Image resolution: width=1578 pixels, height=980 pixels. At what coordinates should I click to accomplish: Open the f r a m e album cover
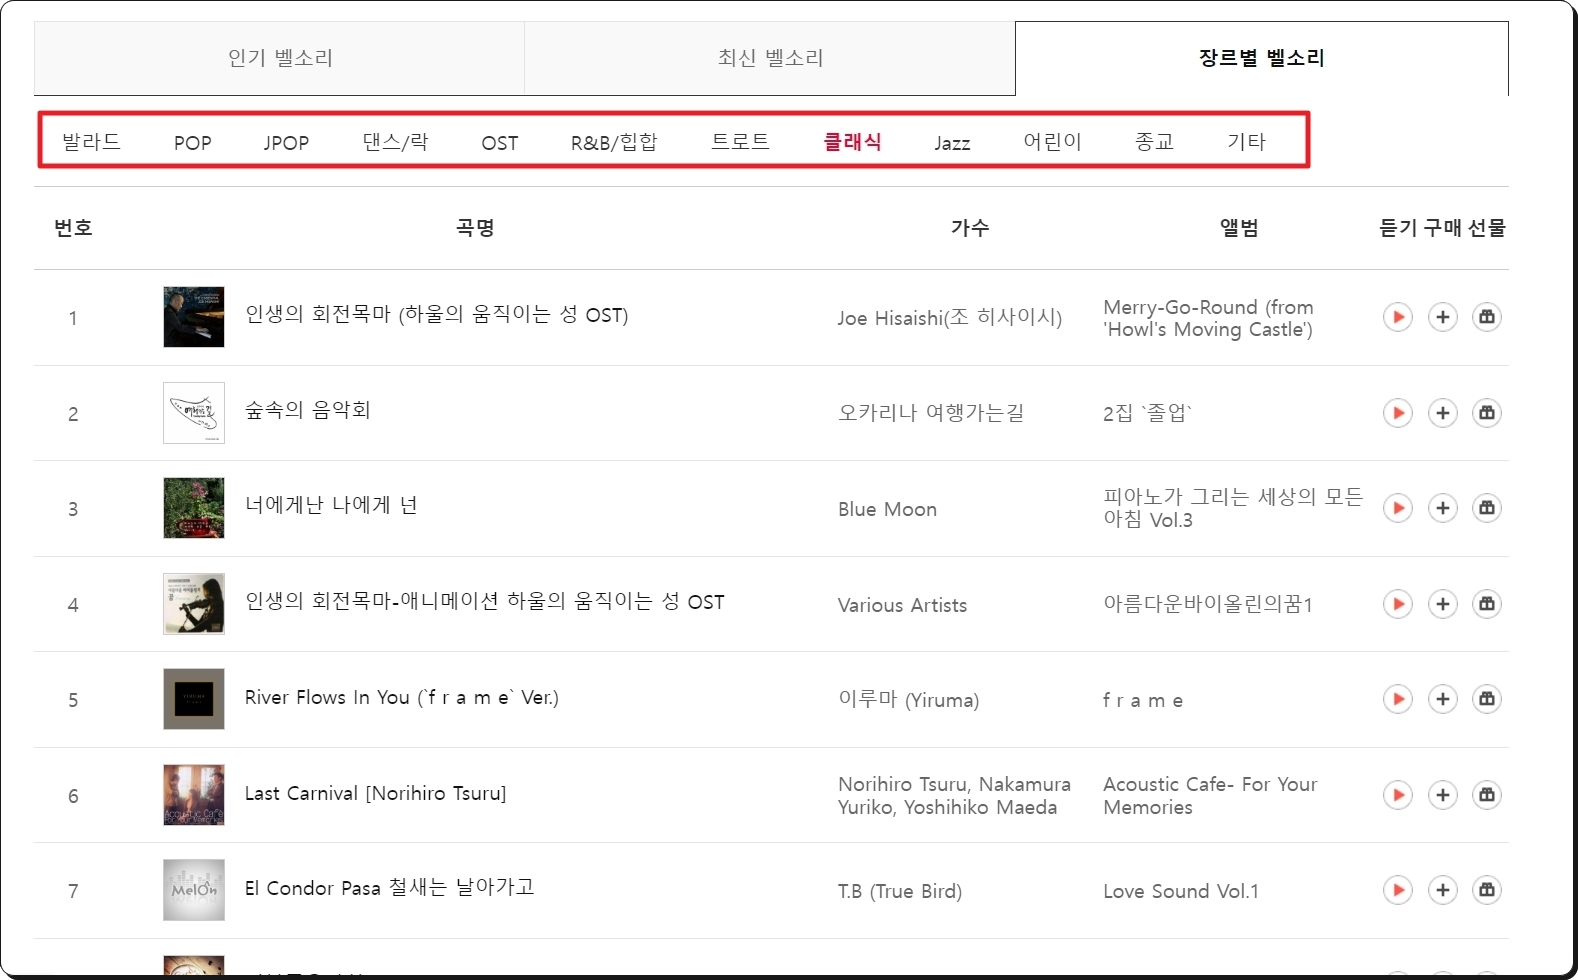click(x=194, y=699)
